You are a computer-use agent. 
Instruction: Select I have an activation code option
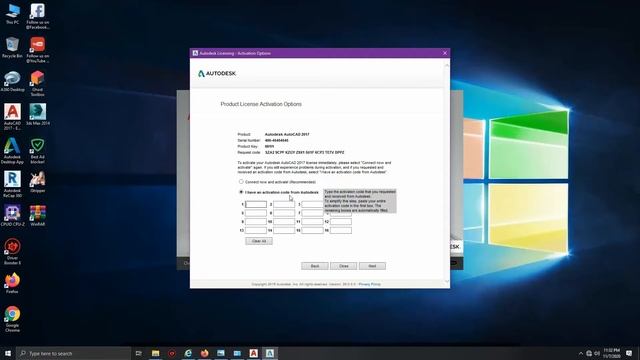[x=241, y=192]
